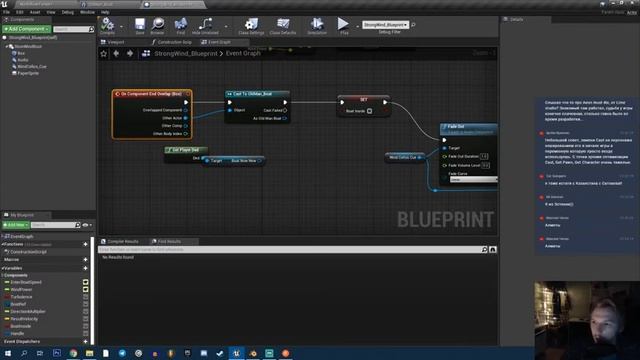
Task: Toggle visibility of the EnterBoatSpeed variable
Action: point(86,282)
